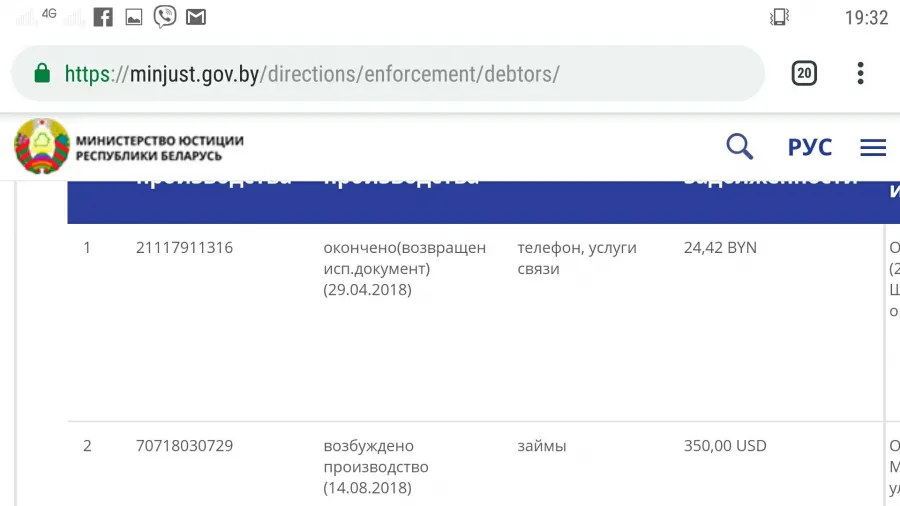Tap the green padlock security icon
Screen dimensions: 900x506
[x=42, y=73]
